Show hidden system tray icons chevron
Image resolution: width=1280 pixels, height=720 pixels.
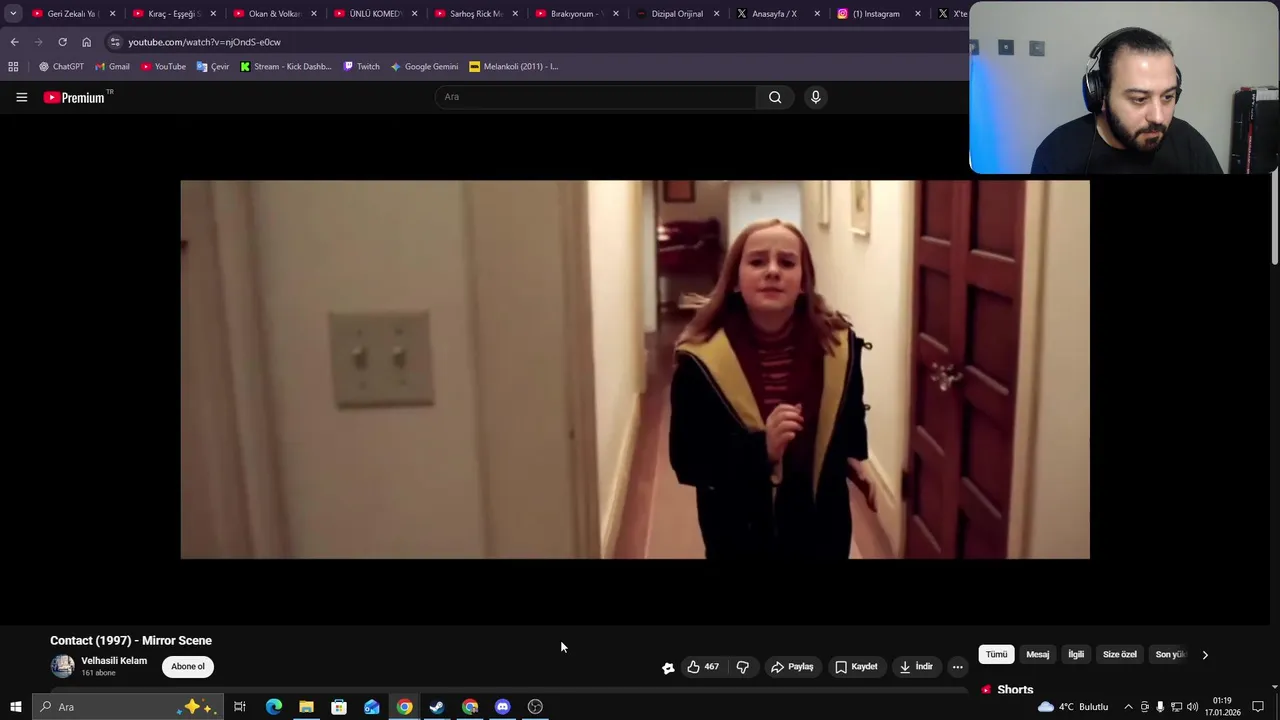tap(1128, 707)
